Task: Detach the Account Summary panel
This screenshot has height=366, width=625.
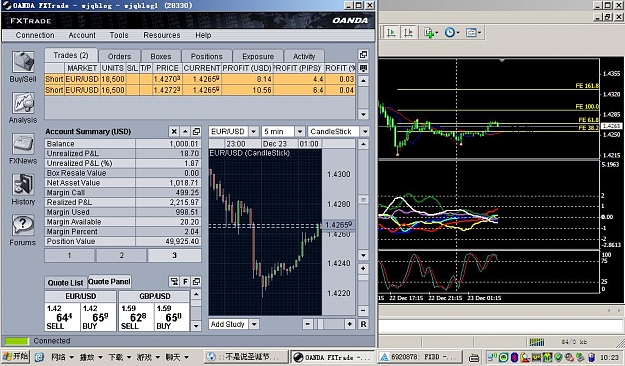Action: pyautogui.click(x=196, y=132)
